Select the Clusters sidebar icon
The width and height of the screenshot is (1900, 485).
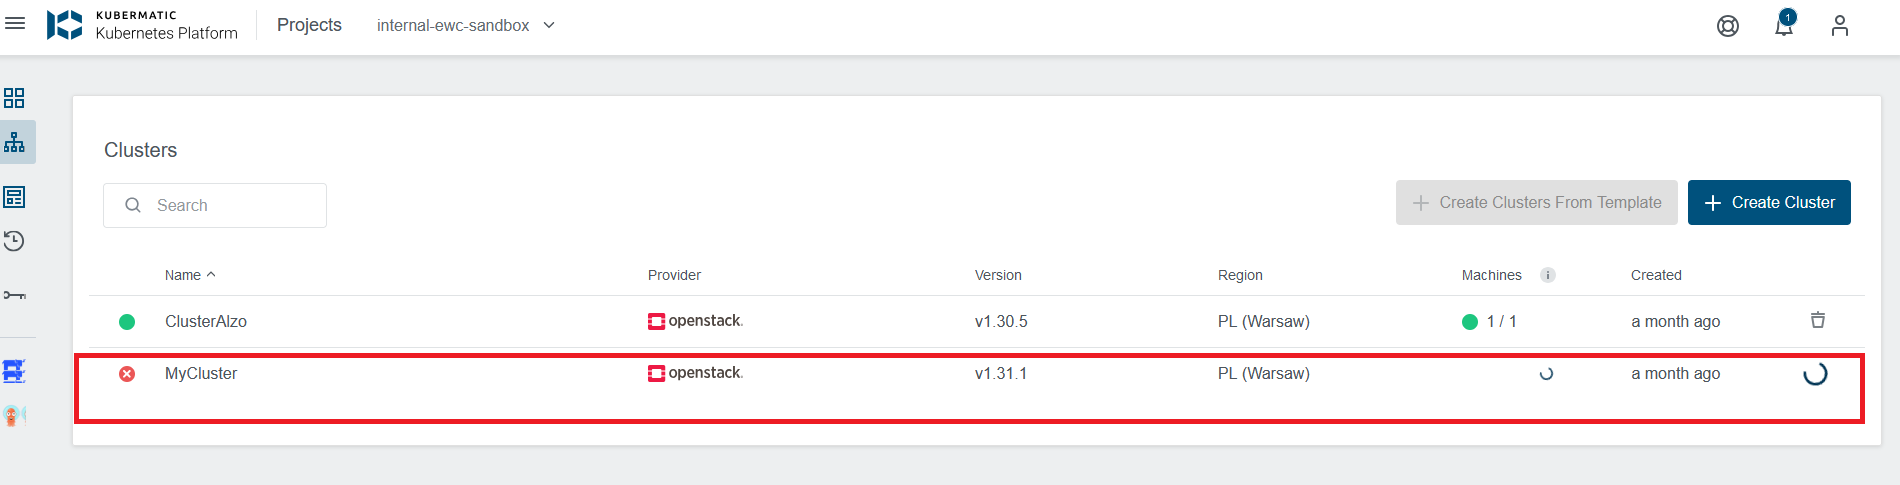pyautogui.click(x=15, y=142)
